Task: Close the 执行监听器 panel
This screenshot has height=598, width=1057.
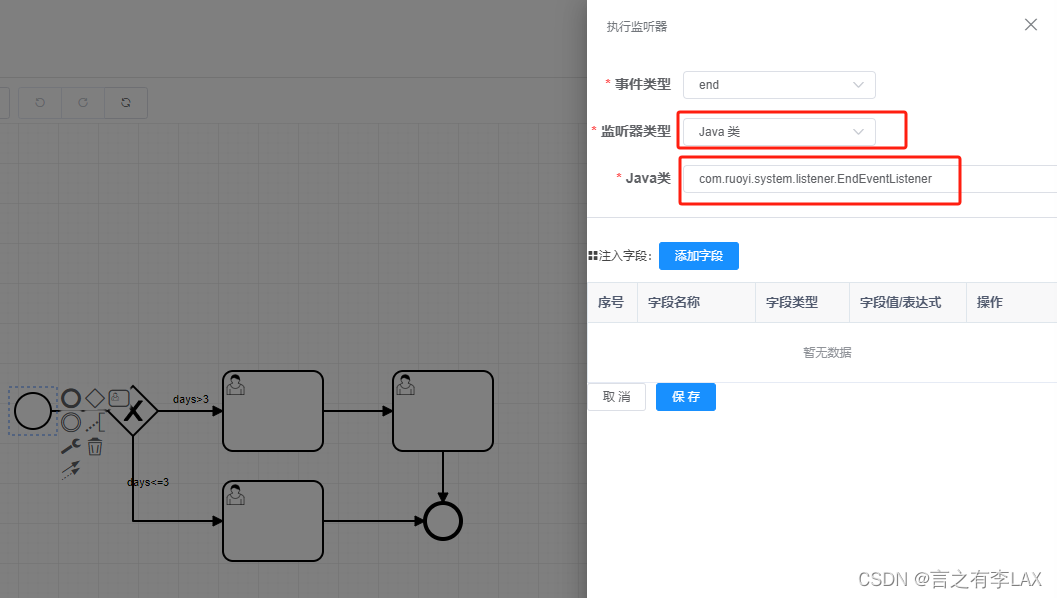Action: 1030,24
